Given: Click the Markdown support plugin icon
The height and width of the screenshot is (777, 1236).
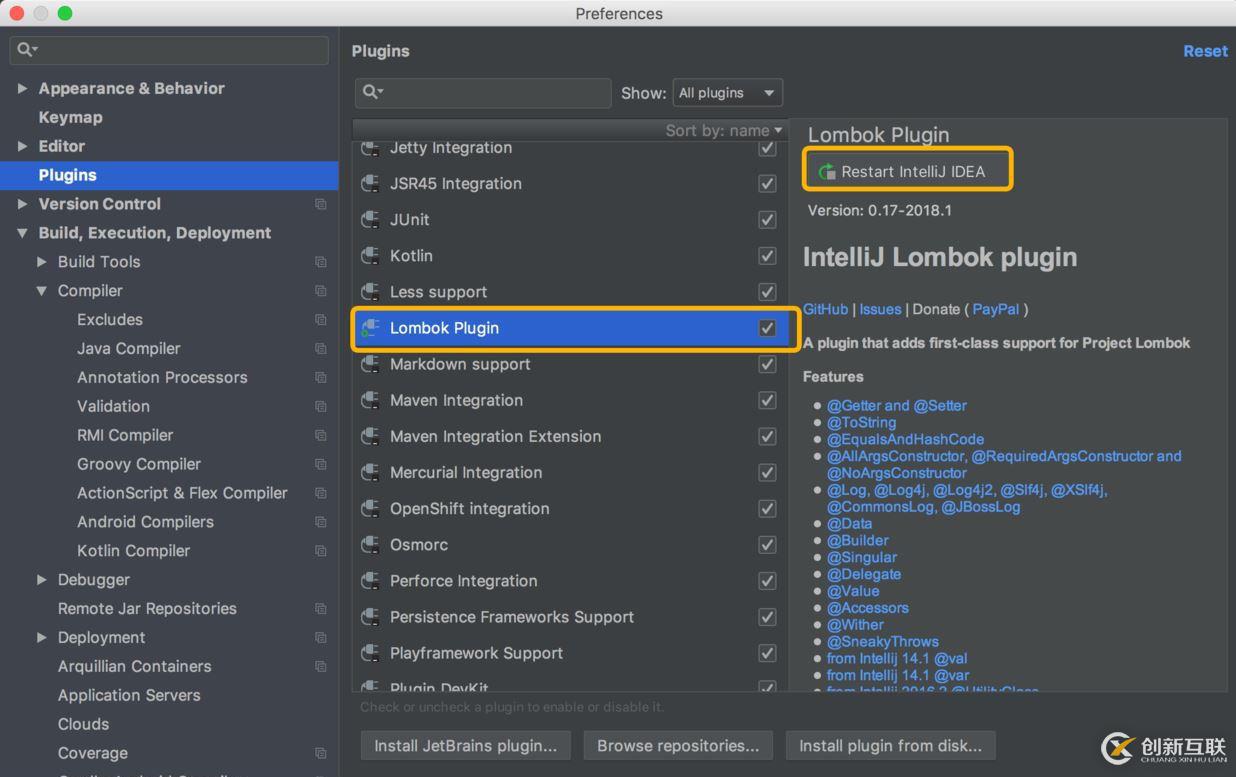Looking at the screenshot, I should pyautogui.click(x=371, y=364).
